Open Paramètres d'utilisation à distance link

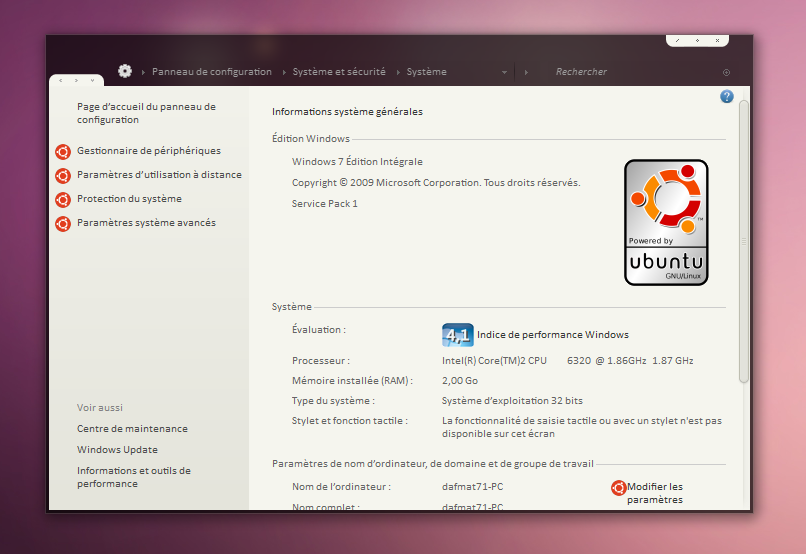(x=159, y=175)
